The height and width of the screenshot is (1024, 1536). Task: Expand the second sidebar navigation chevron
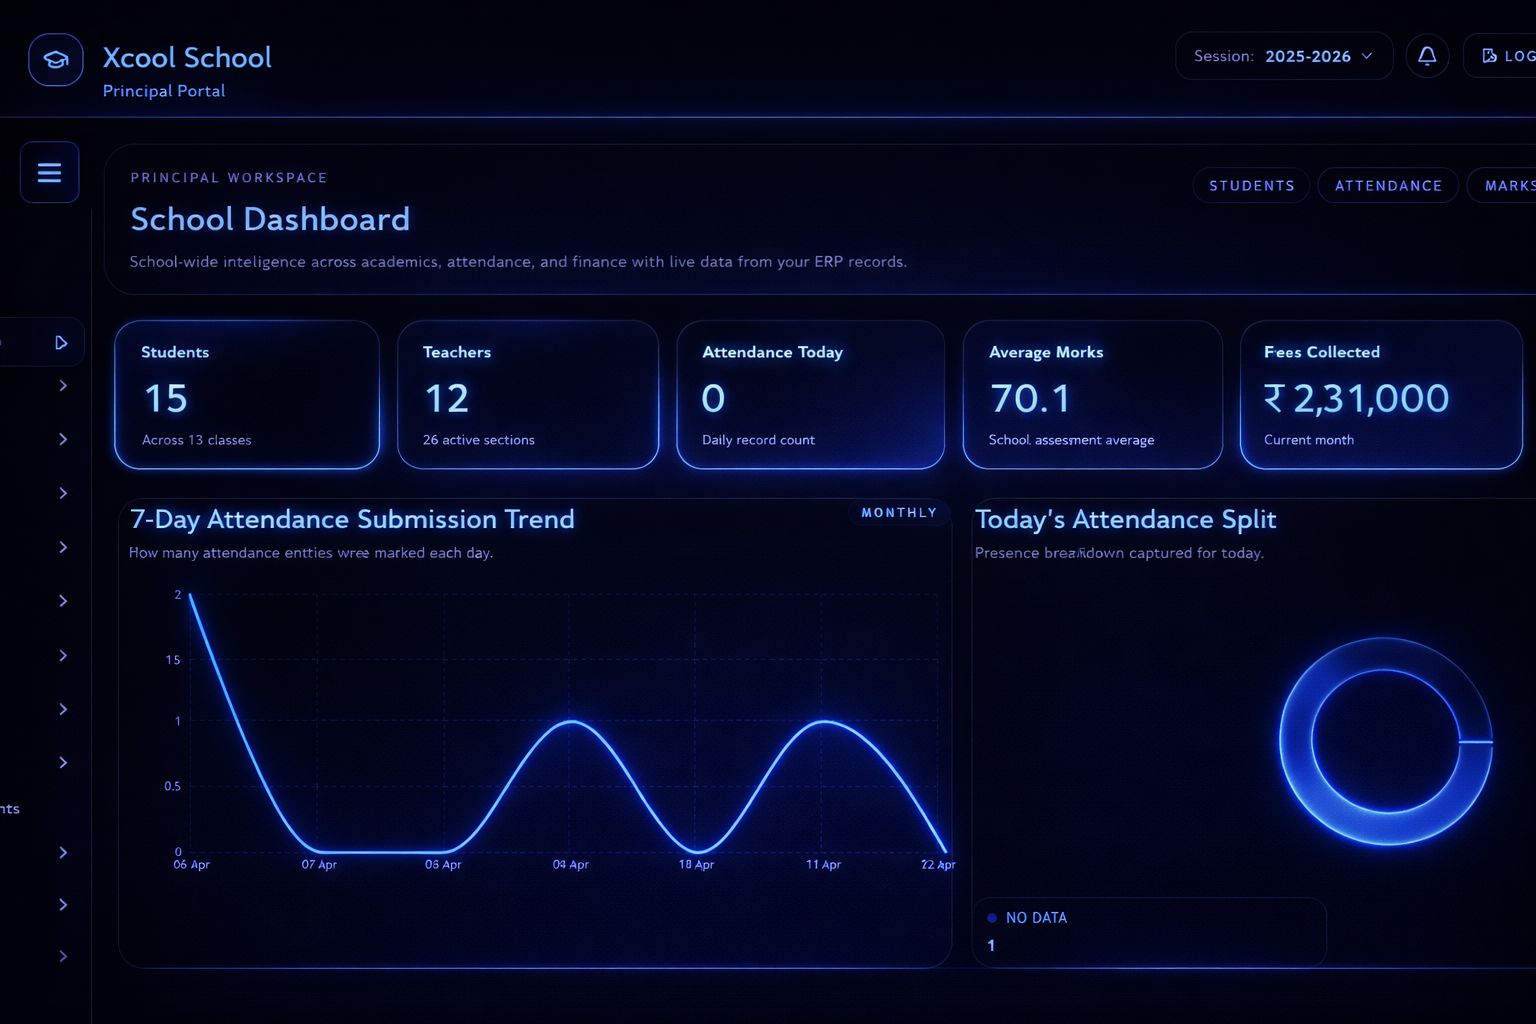[x=63, y=439]
